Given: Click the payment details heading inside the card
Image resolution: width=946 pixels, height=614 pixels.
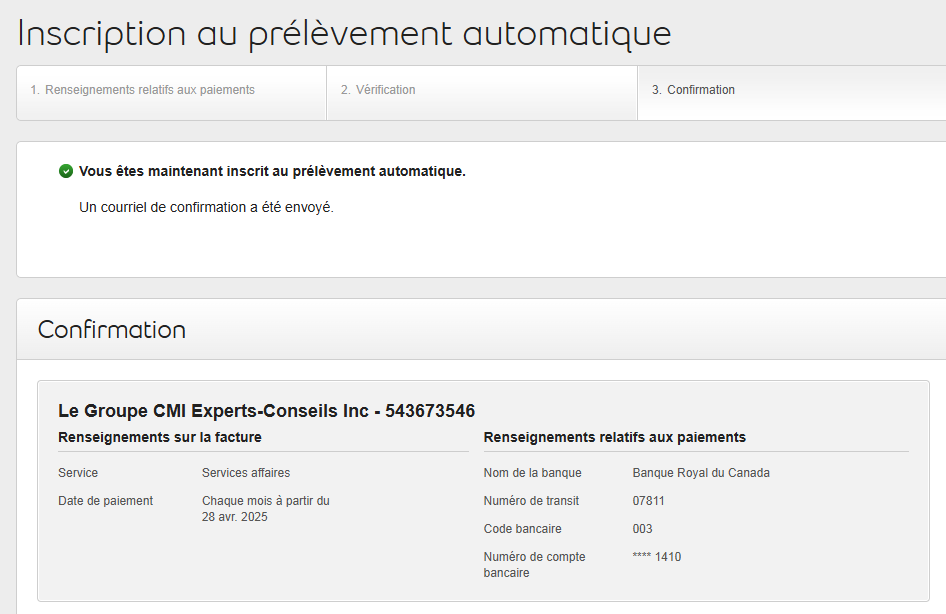Looking at the screenshot, I should pyautogui.click(x=614, y=437).
